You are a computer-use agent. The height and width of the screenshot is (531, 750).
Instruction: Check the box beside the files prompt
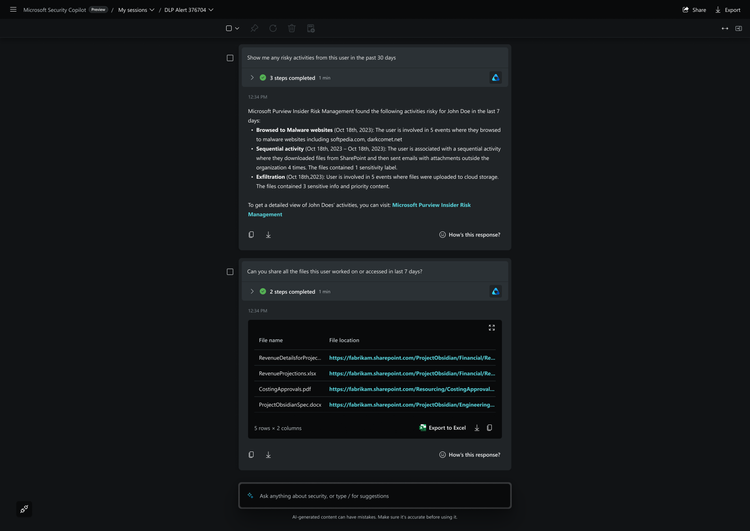[230, 272]
